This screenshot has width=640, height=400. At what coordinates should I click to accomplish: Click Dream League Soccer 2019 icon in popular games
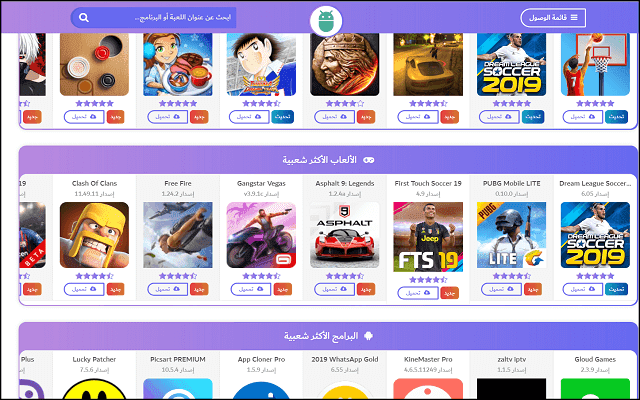[595, 235]
